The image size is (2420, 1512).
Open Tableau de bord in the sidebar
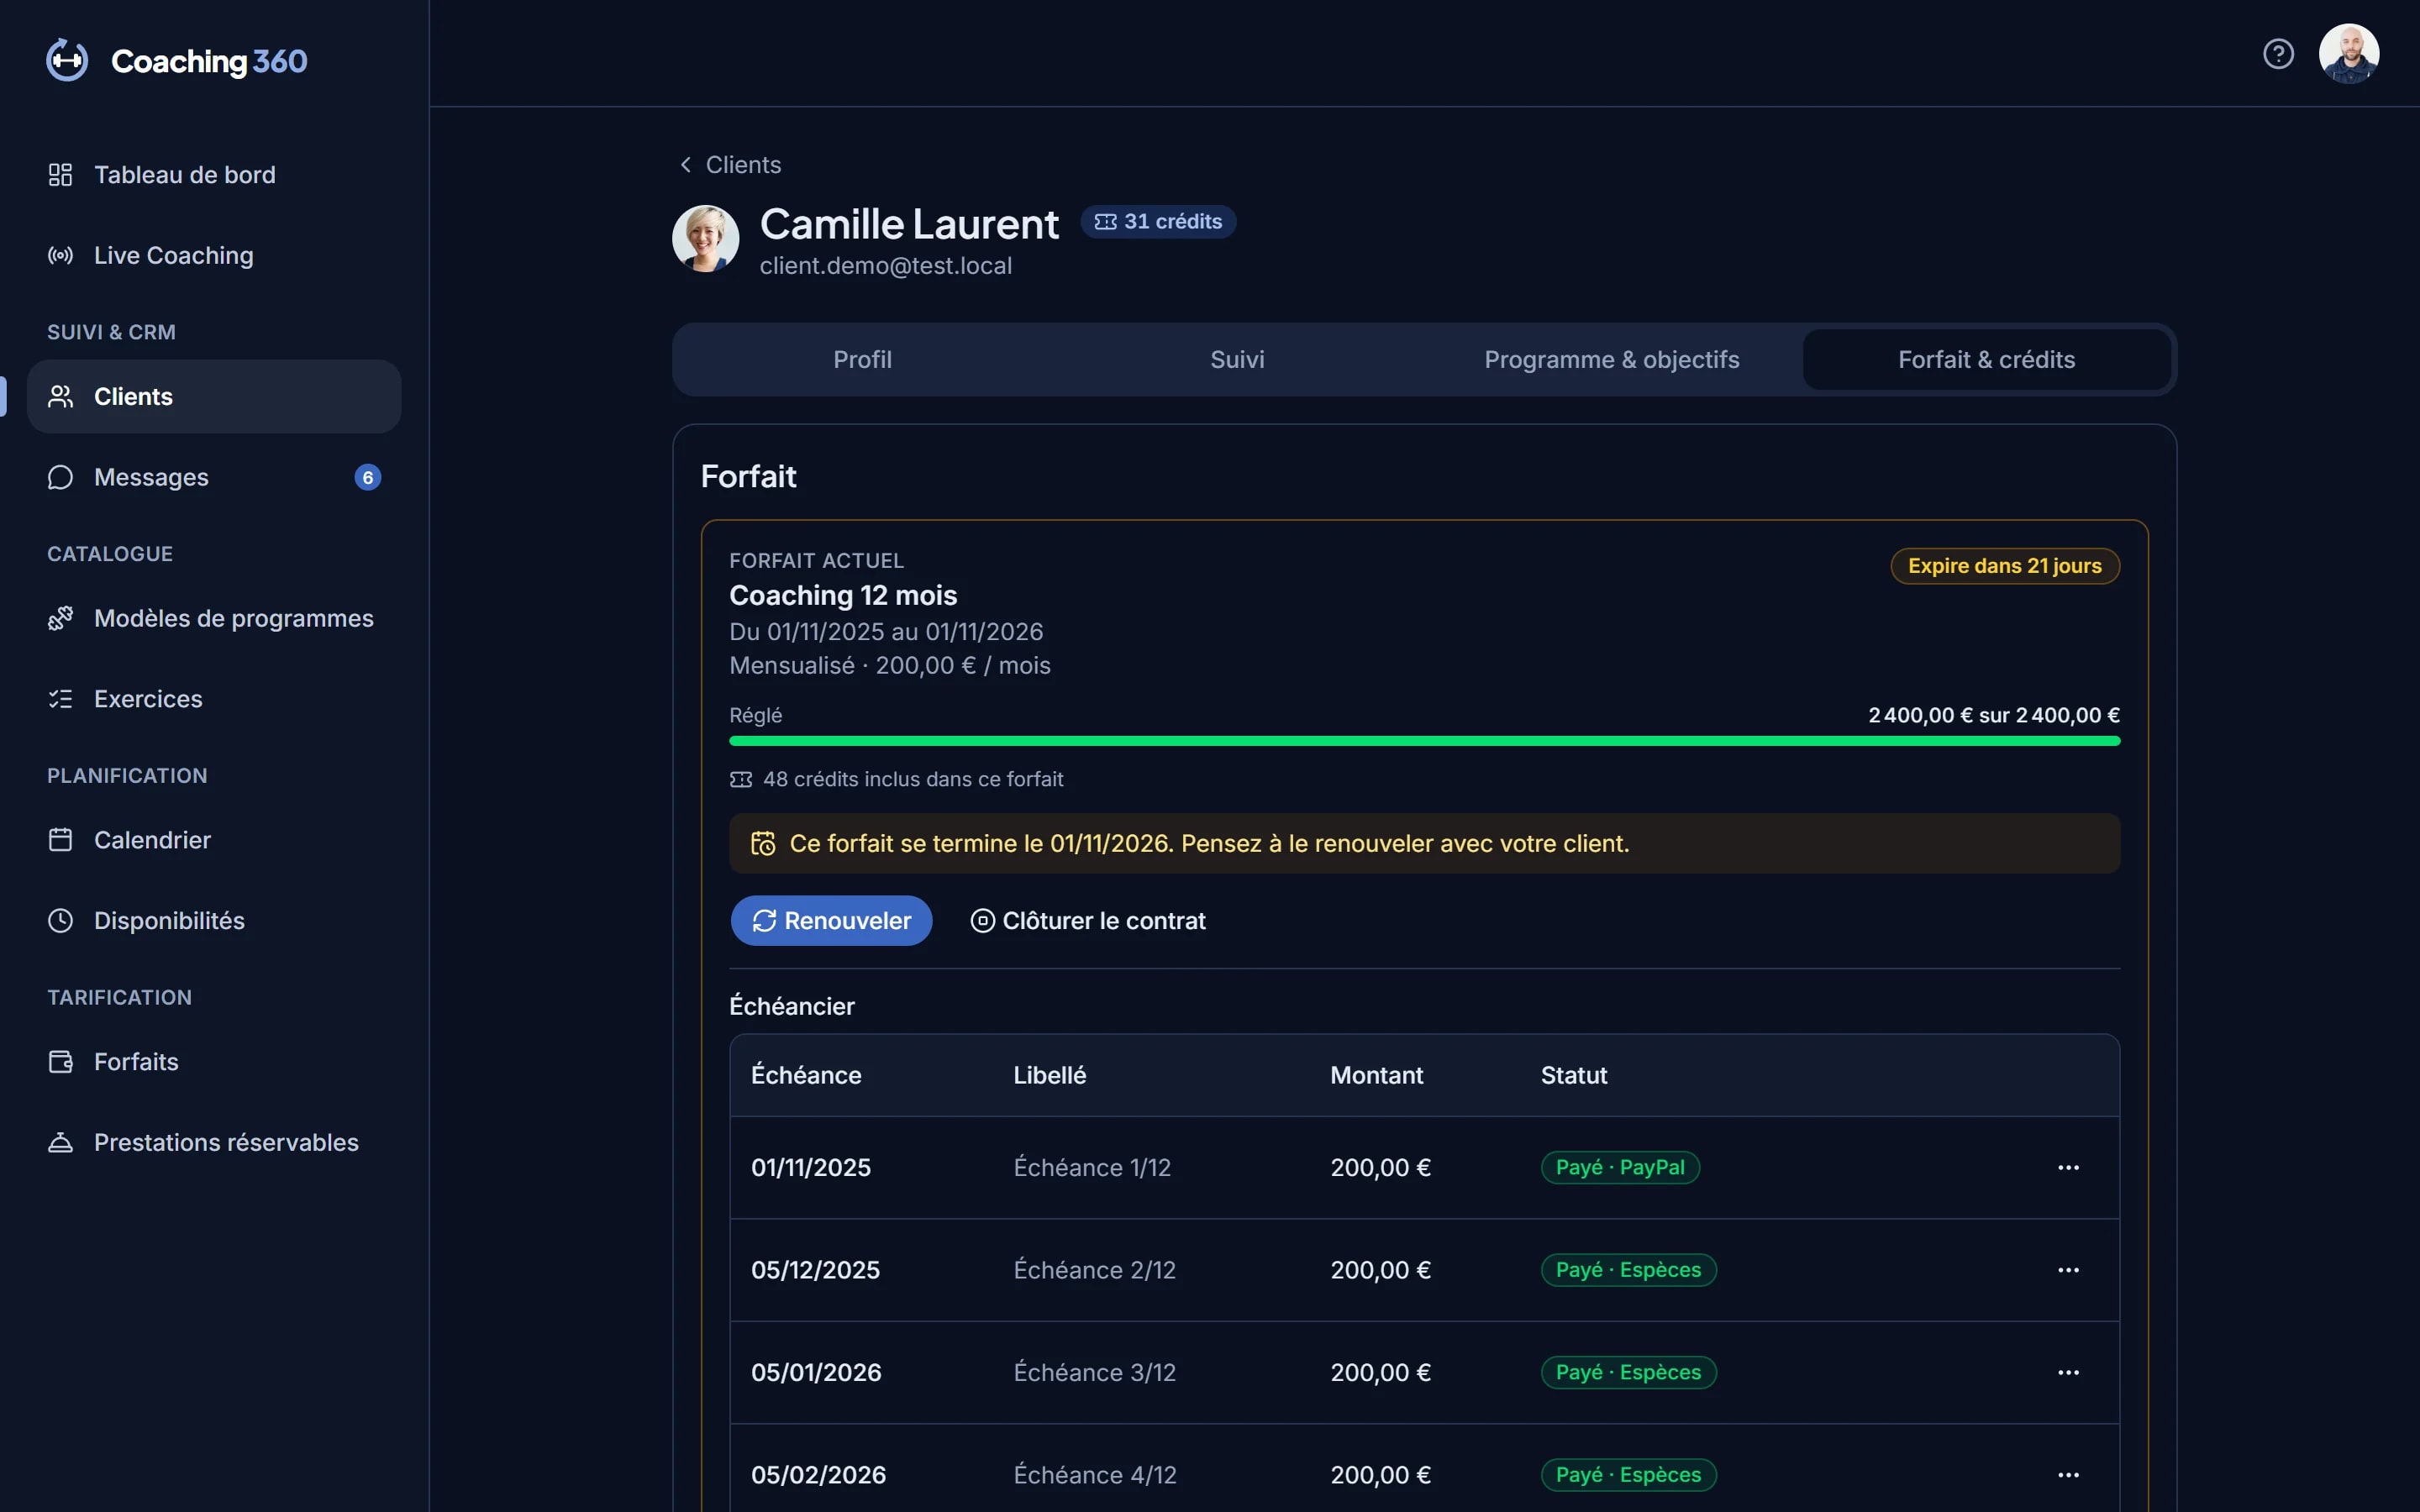[214, 175]
